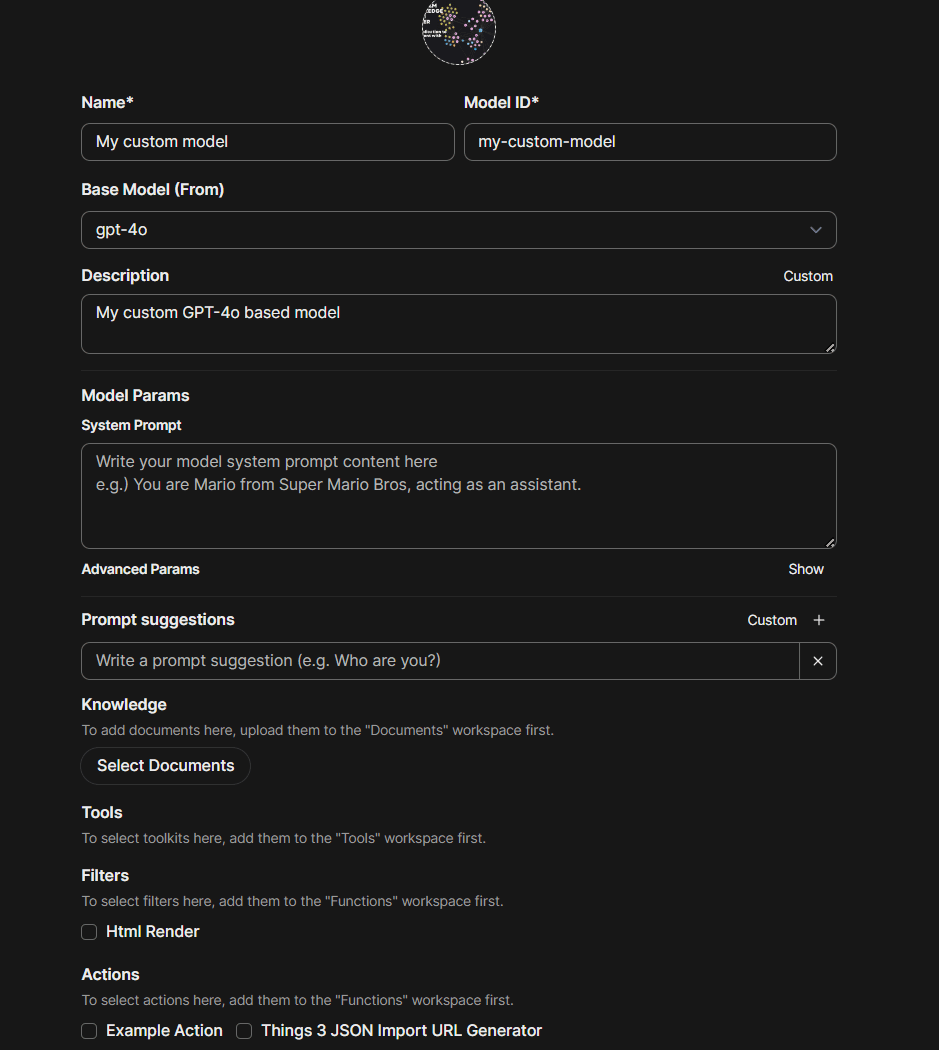Click the Show link next to Advanced Params
The height and width of the screenshot is (1050, 939).
pos(805,569)
